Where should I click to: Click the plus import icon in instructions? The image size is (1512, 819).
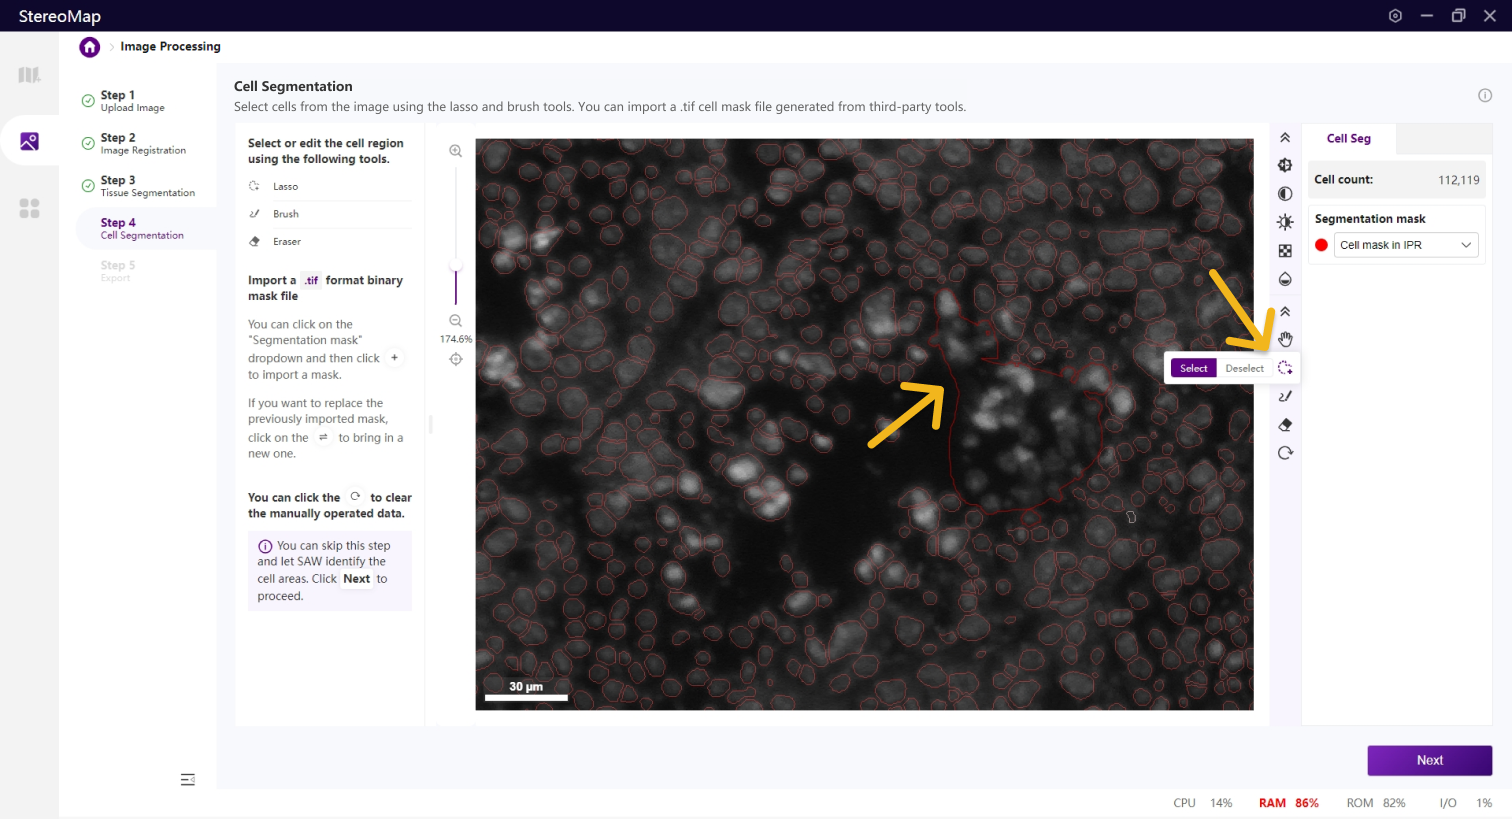click(x=395, y=358)
